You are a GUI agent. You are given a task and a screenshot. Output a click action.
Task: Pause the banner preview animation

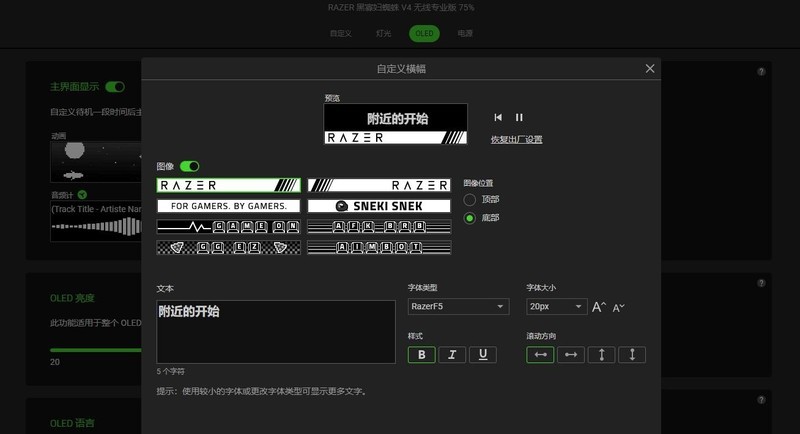point(519,117)
